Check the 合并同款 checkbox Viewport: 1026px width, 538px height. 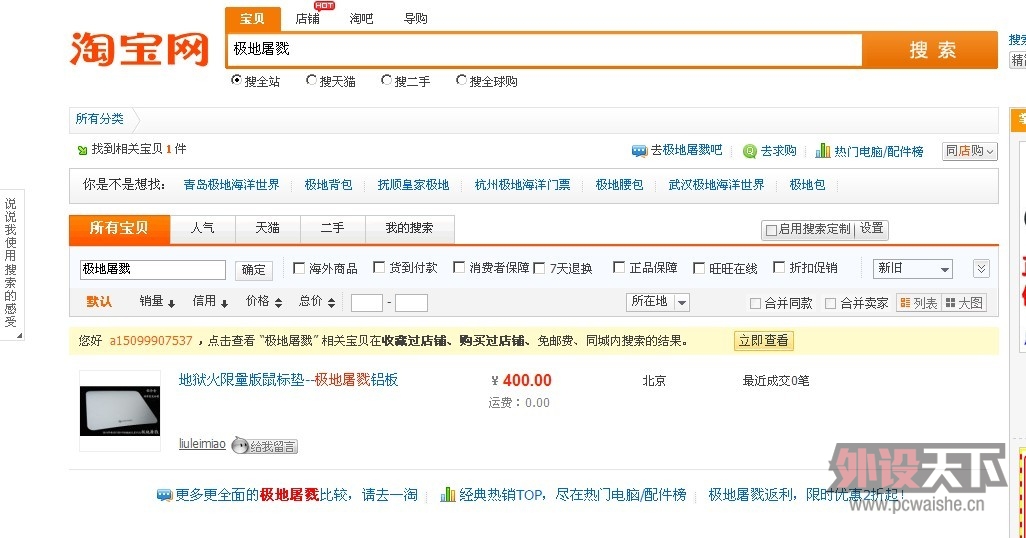[755, 303]
